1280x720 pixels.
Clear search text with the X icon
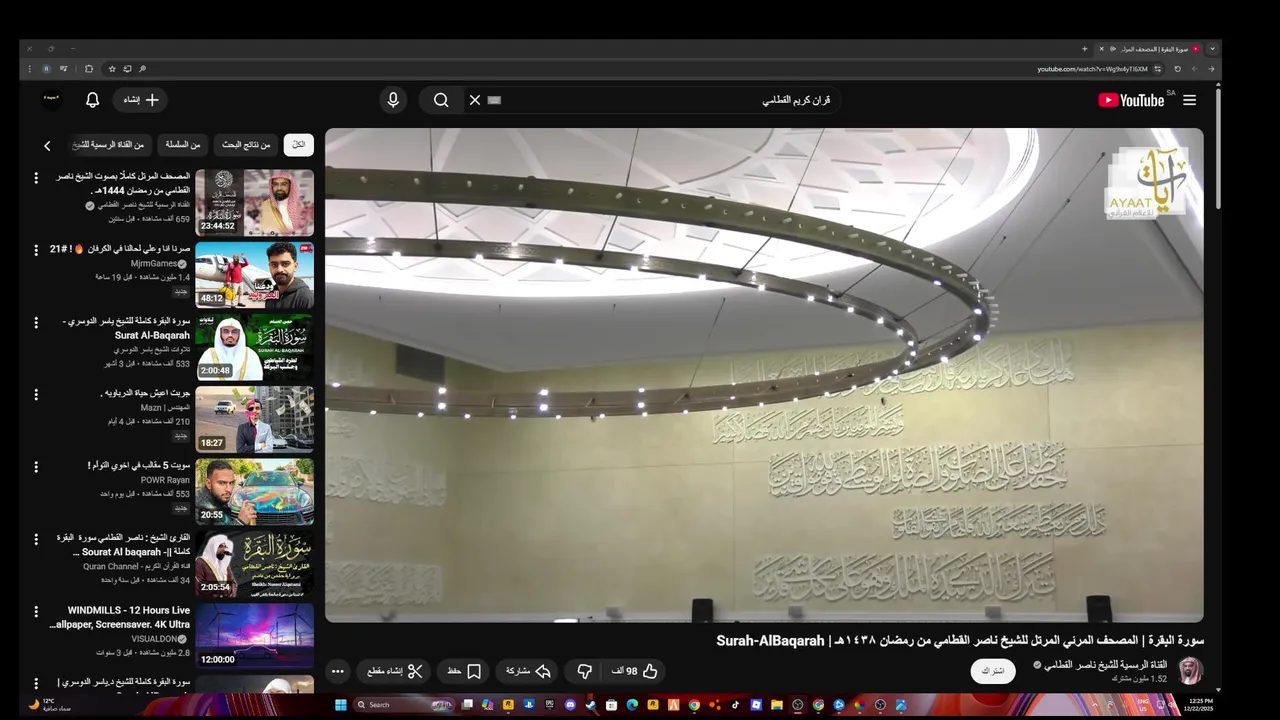pyautogui.click(x=475, y=100)
